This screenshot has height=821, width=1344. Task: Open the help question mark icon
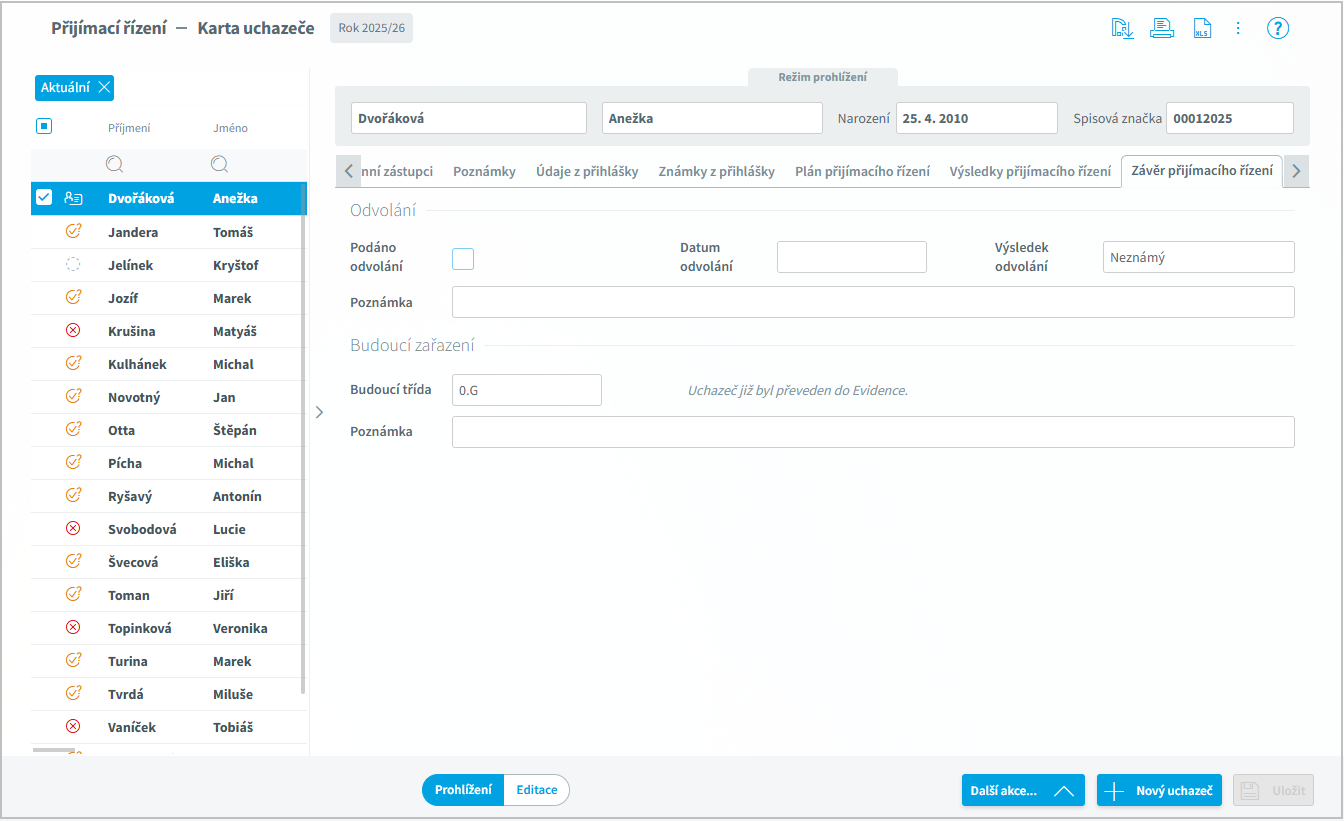coord(1277,28)
